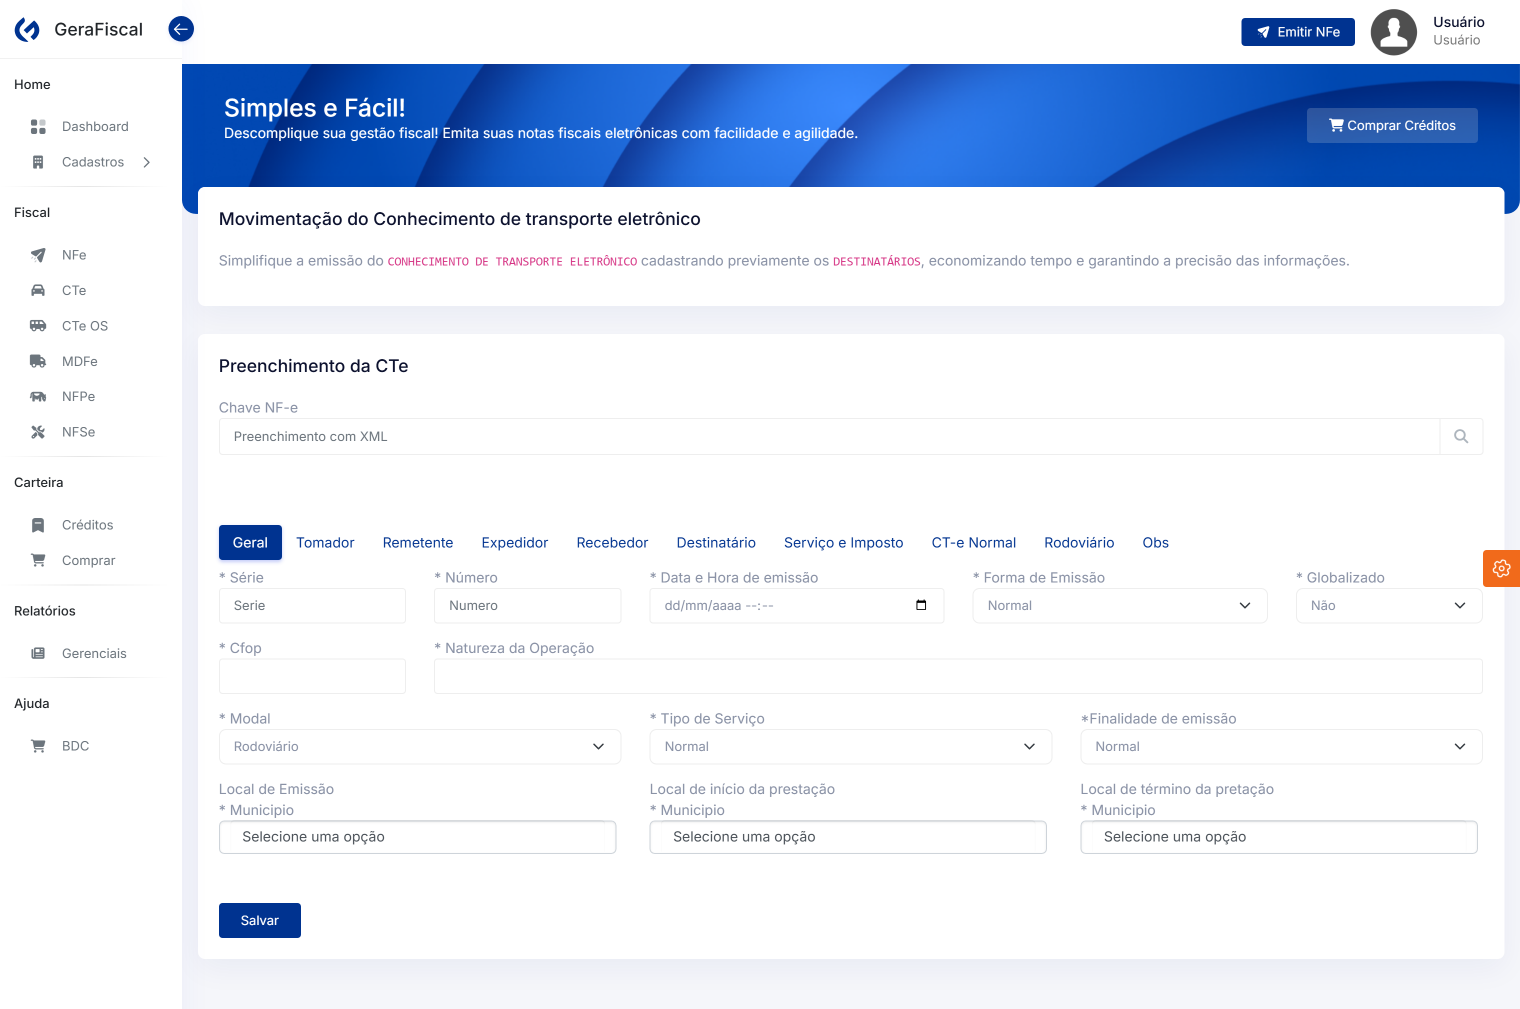Open calendar picker in emission date field
The width and height of the screenshot is (1520, 1009).
click(x=921, y=605)
